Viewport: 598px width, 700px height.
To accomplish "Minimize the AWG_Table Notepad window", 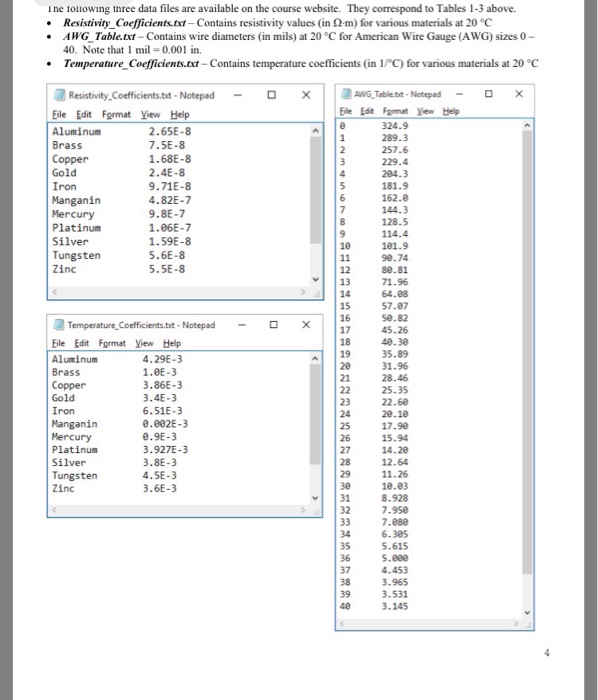I will pyautogui.click(x=459, y=94).
